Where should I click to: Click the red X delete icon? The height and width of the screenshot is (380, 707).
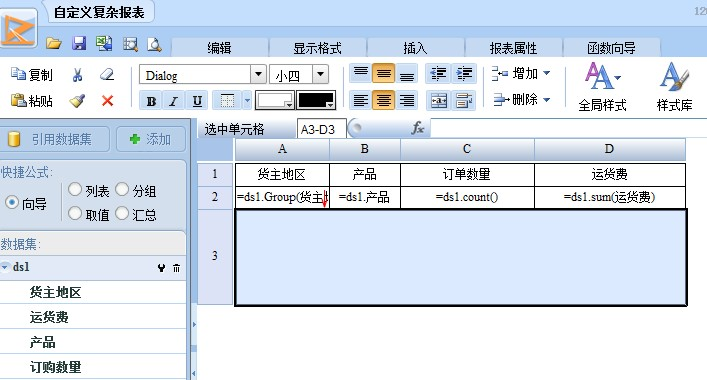(x=107, y=101)
